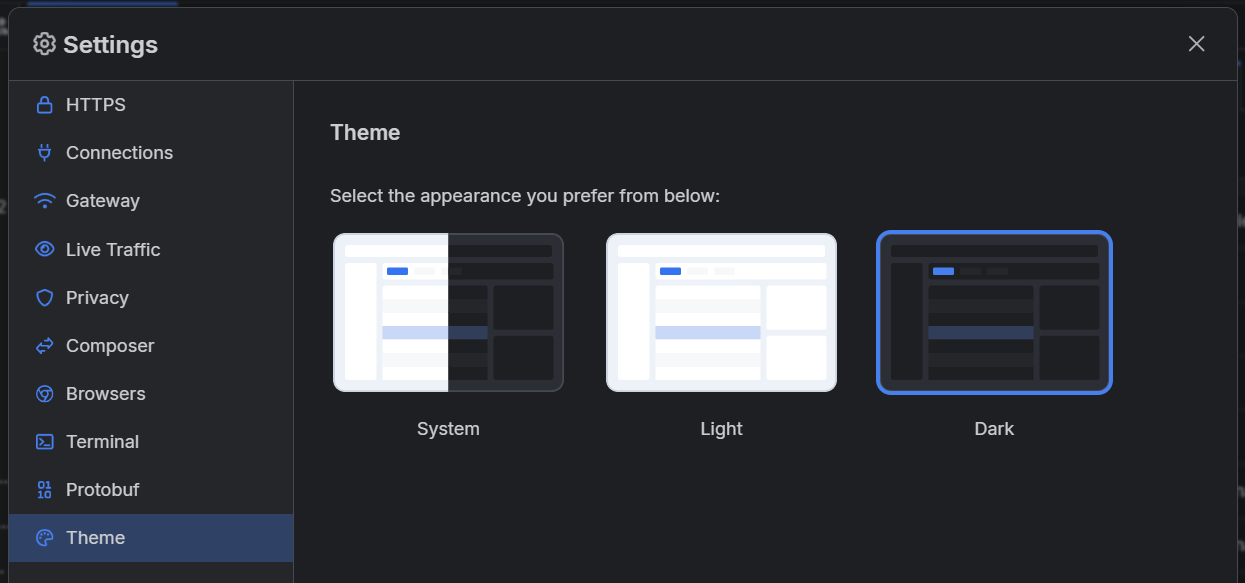
Task: Click the HTTPS lock icon
Action: 44,105
